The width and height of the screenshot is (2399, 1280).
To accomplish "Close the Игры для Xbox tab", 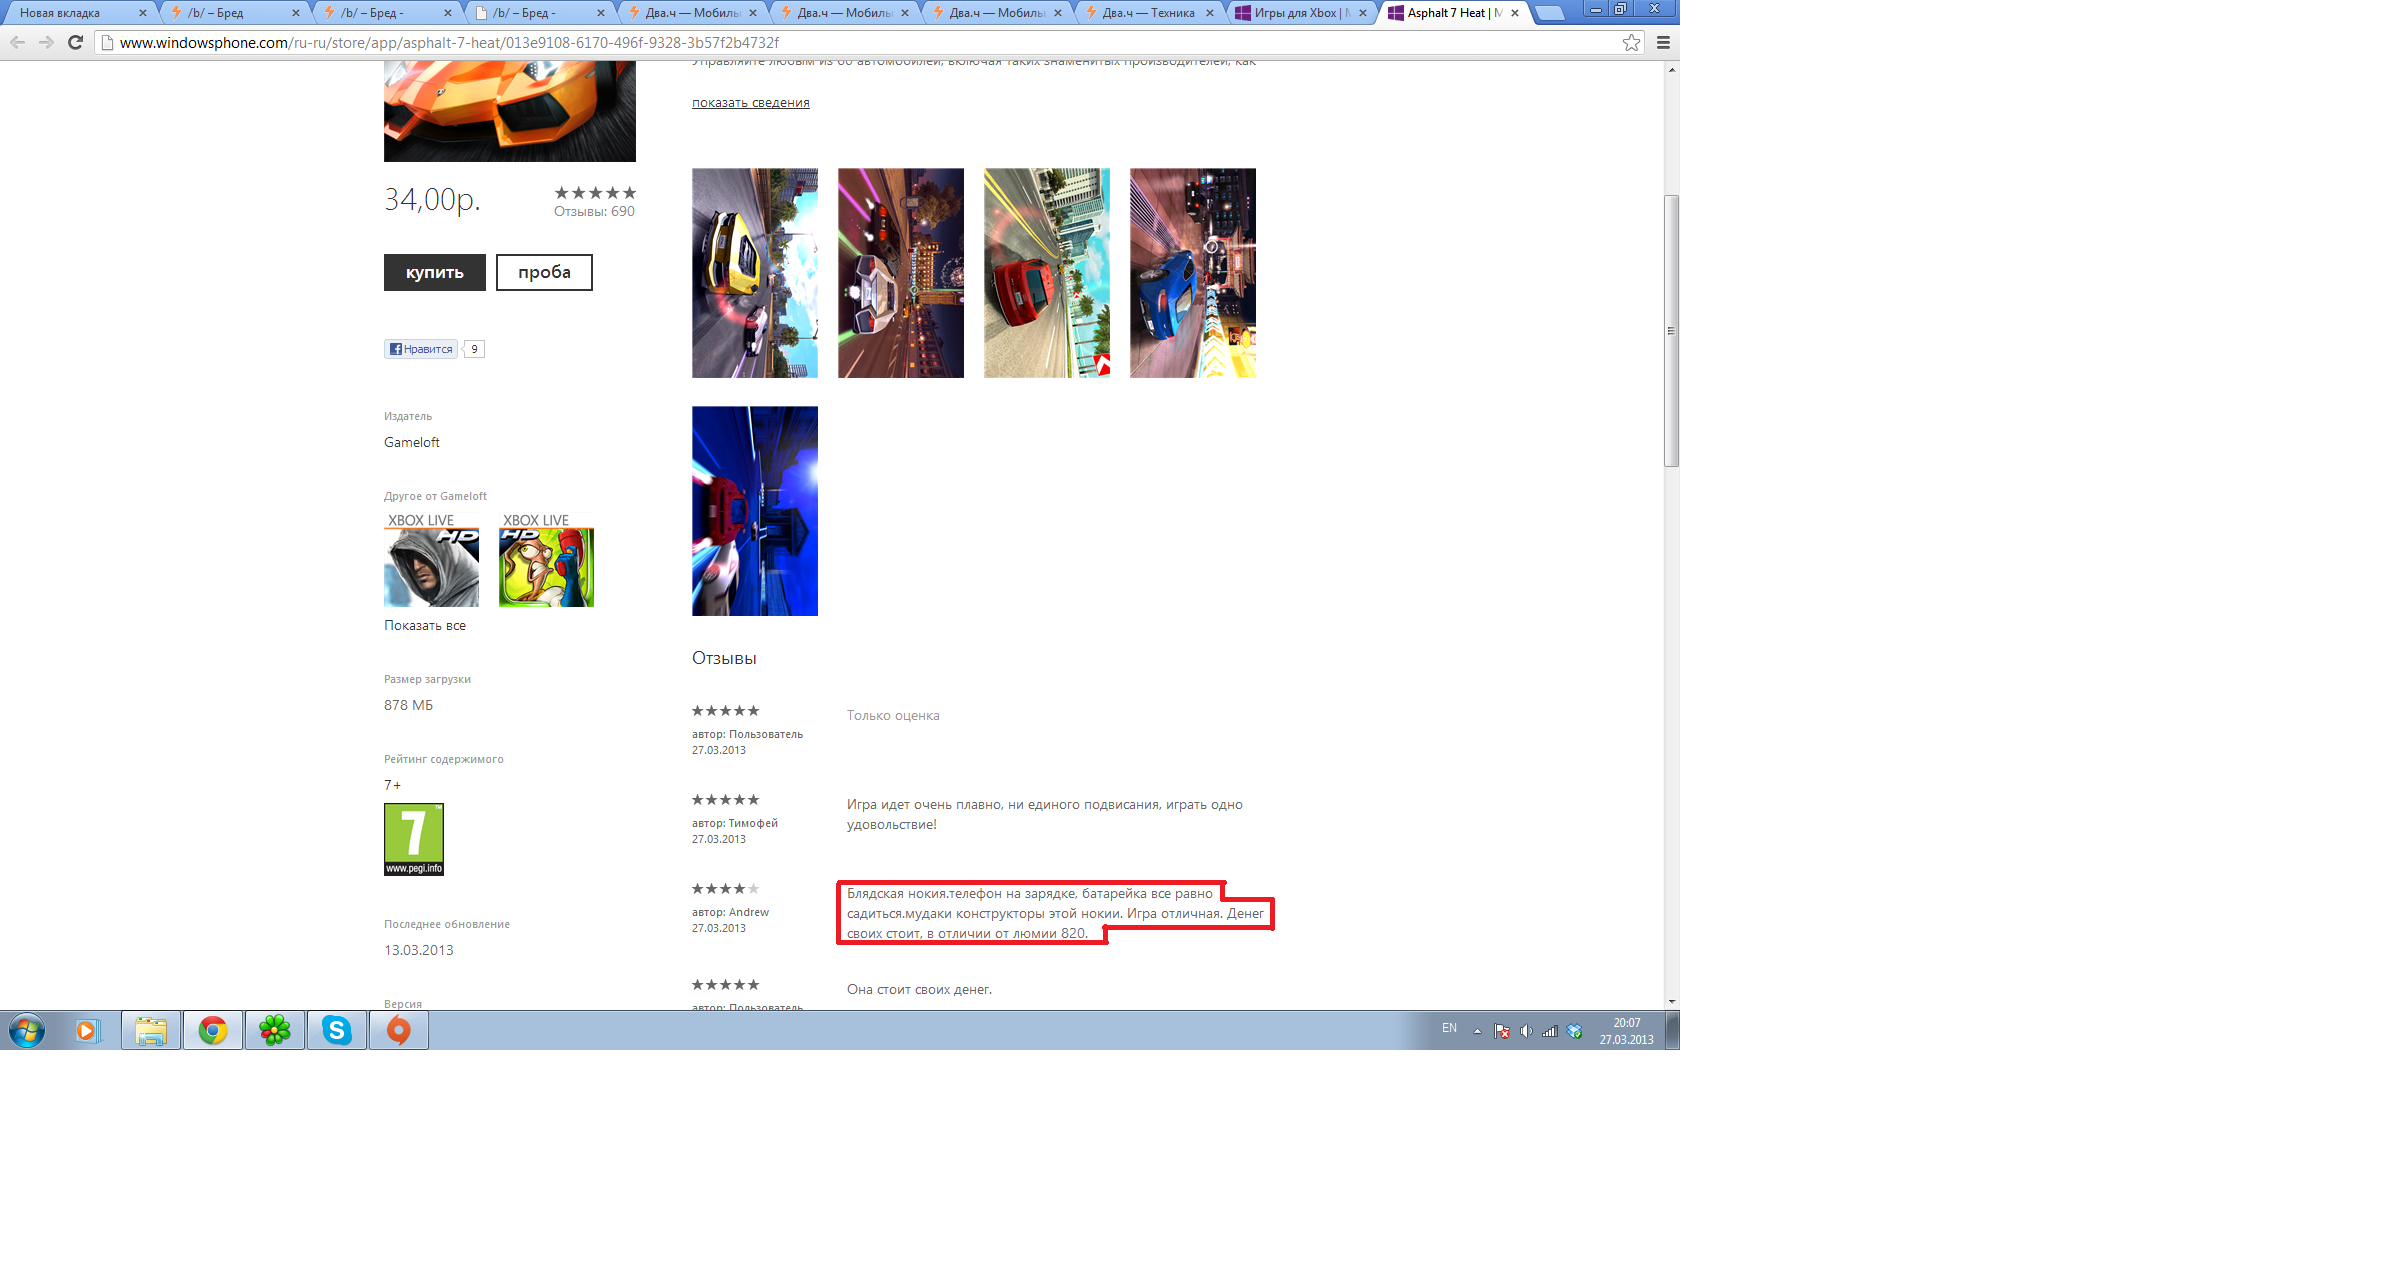I will pyautogui.click(x=1362, y=13).
